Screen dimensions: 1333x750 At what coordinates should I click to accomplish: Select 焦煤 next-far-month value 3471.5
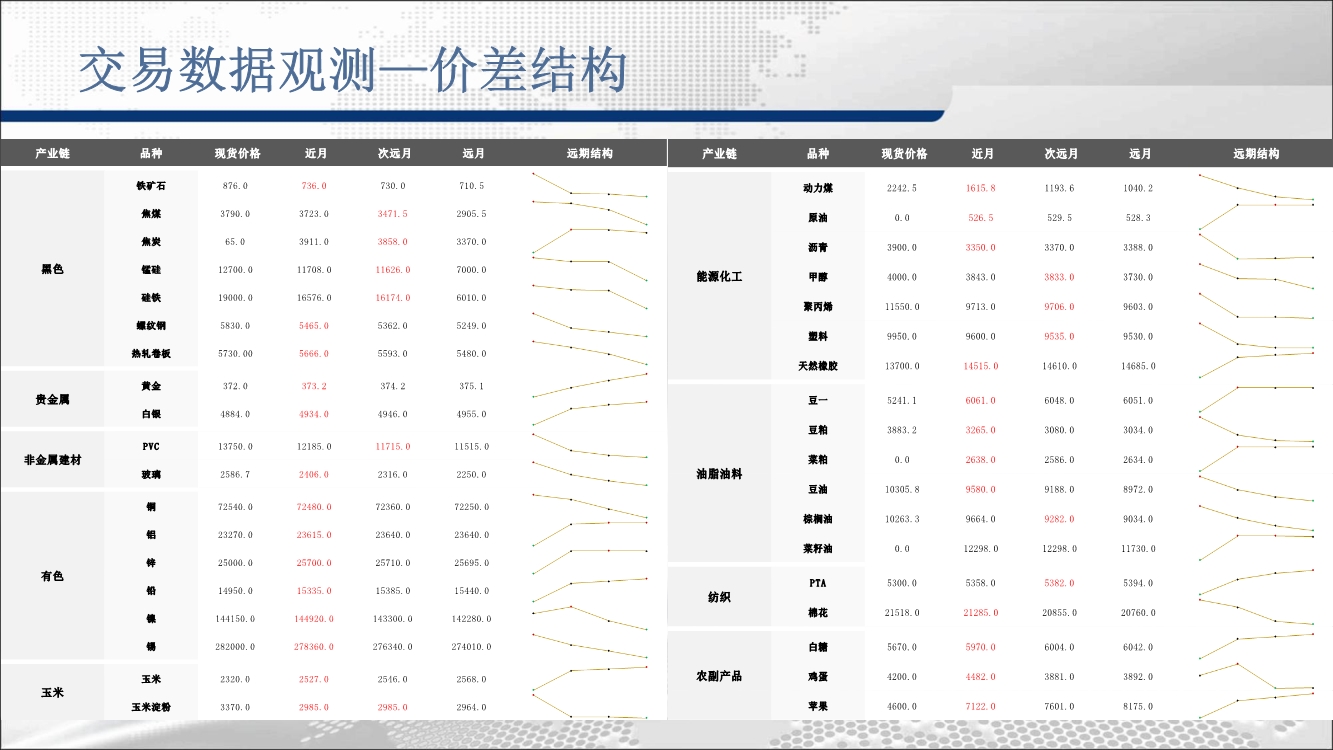(393, 214)
